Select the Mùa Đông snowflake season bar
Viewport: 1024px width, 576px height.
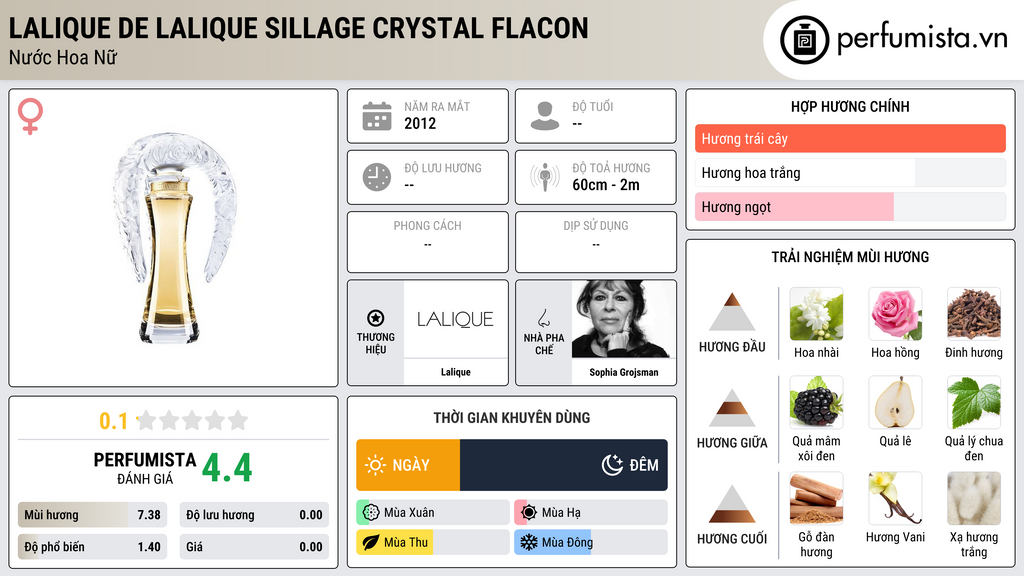click(x=590, y=542)
